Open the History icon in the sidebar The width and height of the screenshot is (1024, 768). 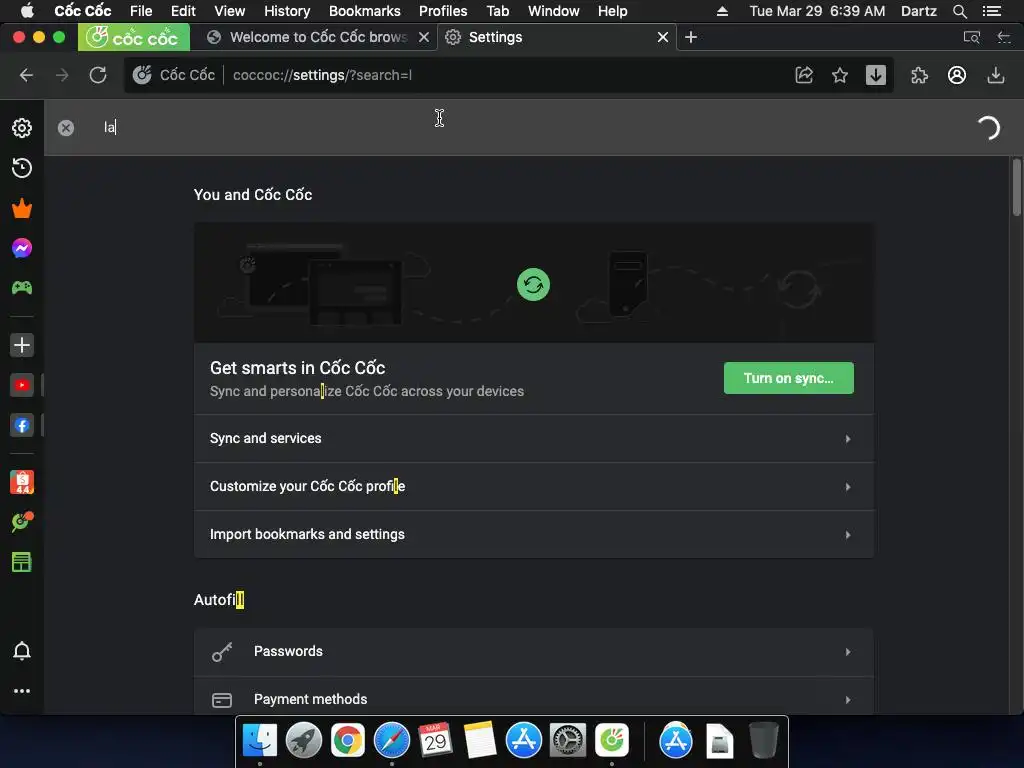coord(22,168)
